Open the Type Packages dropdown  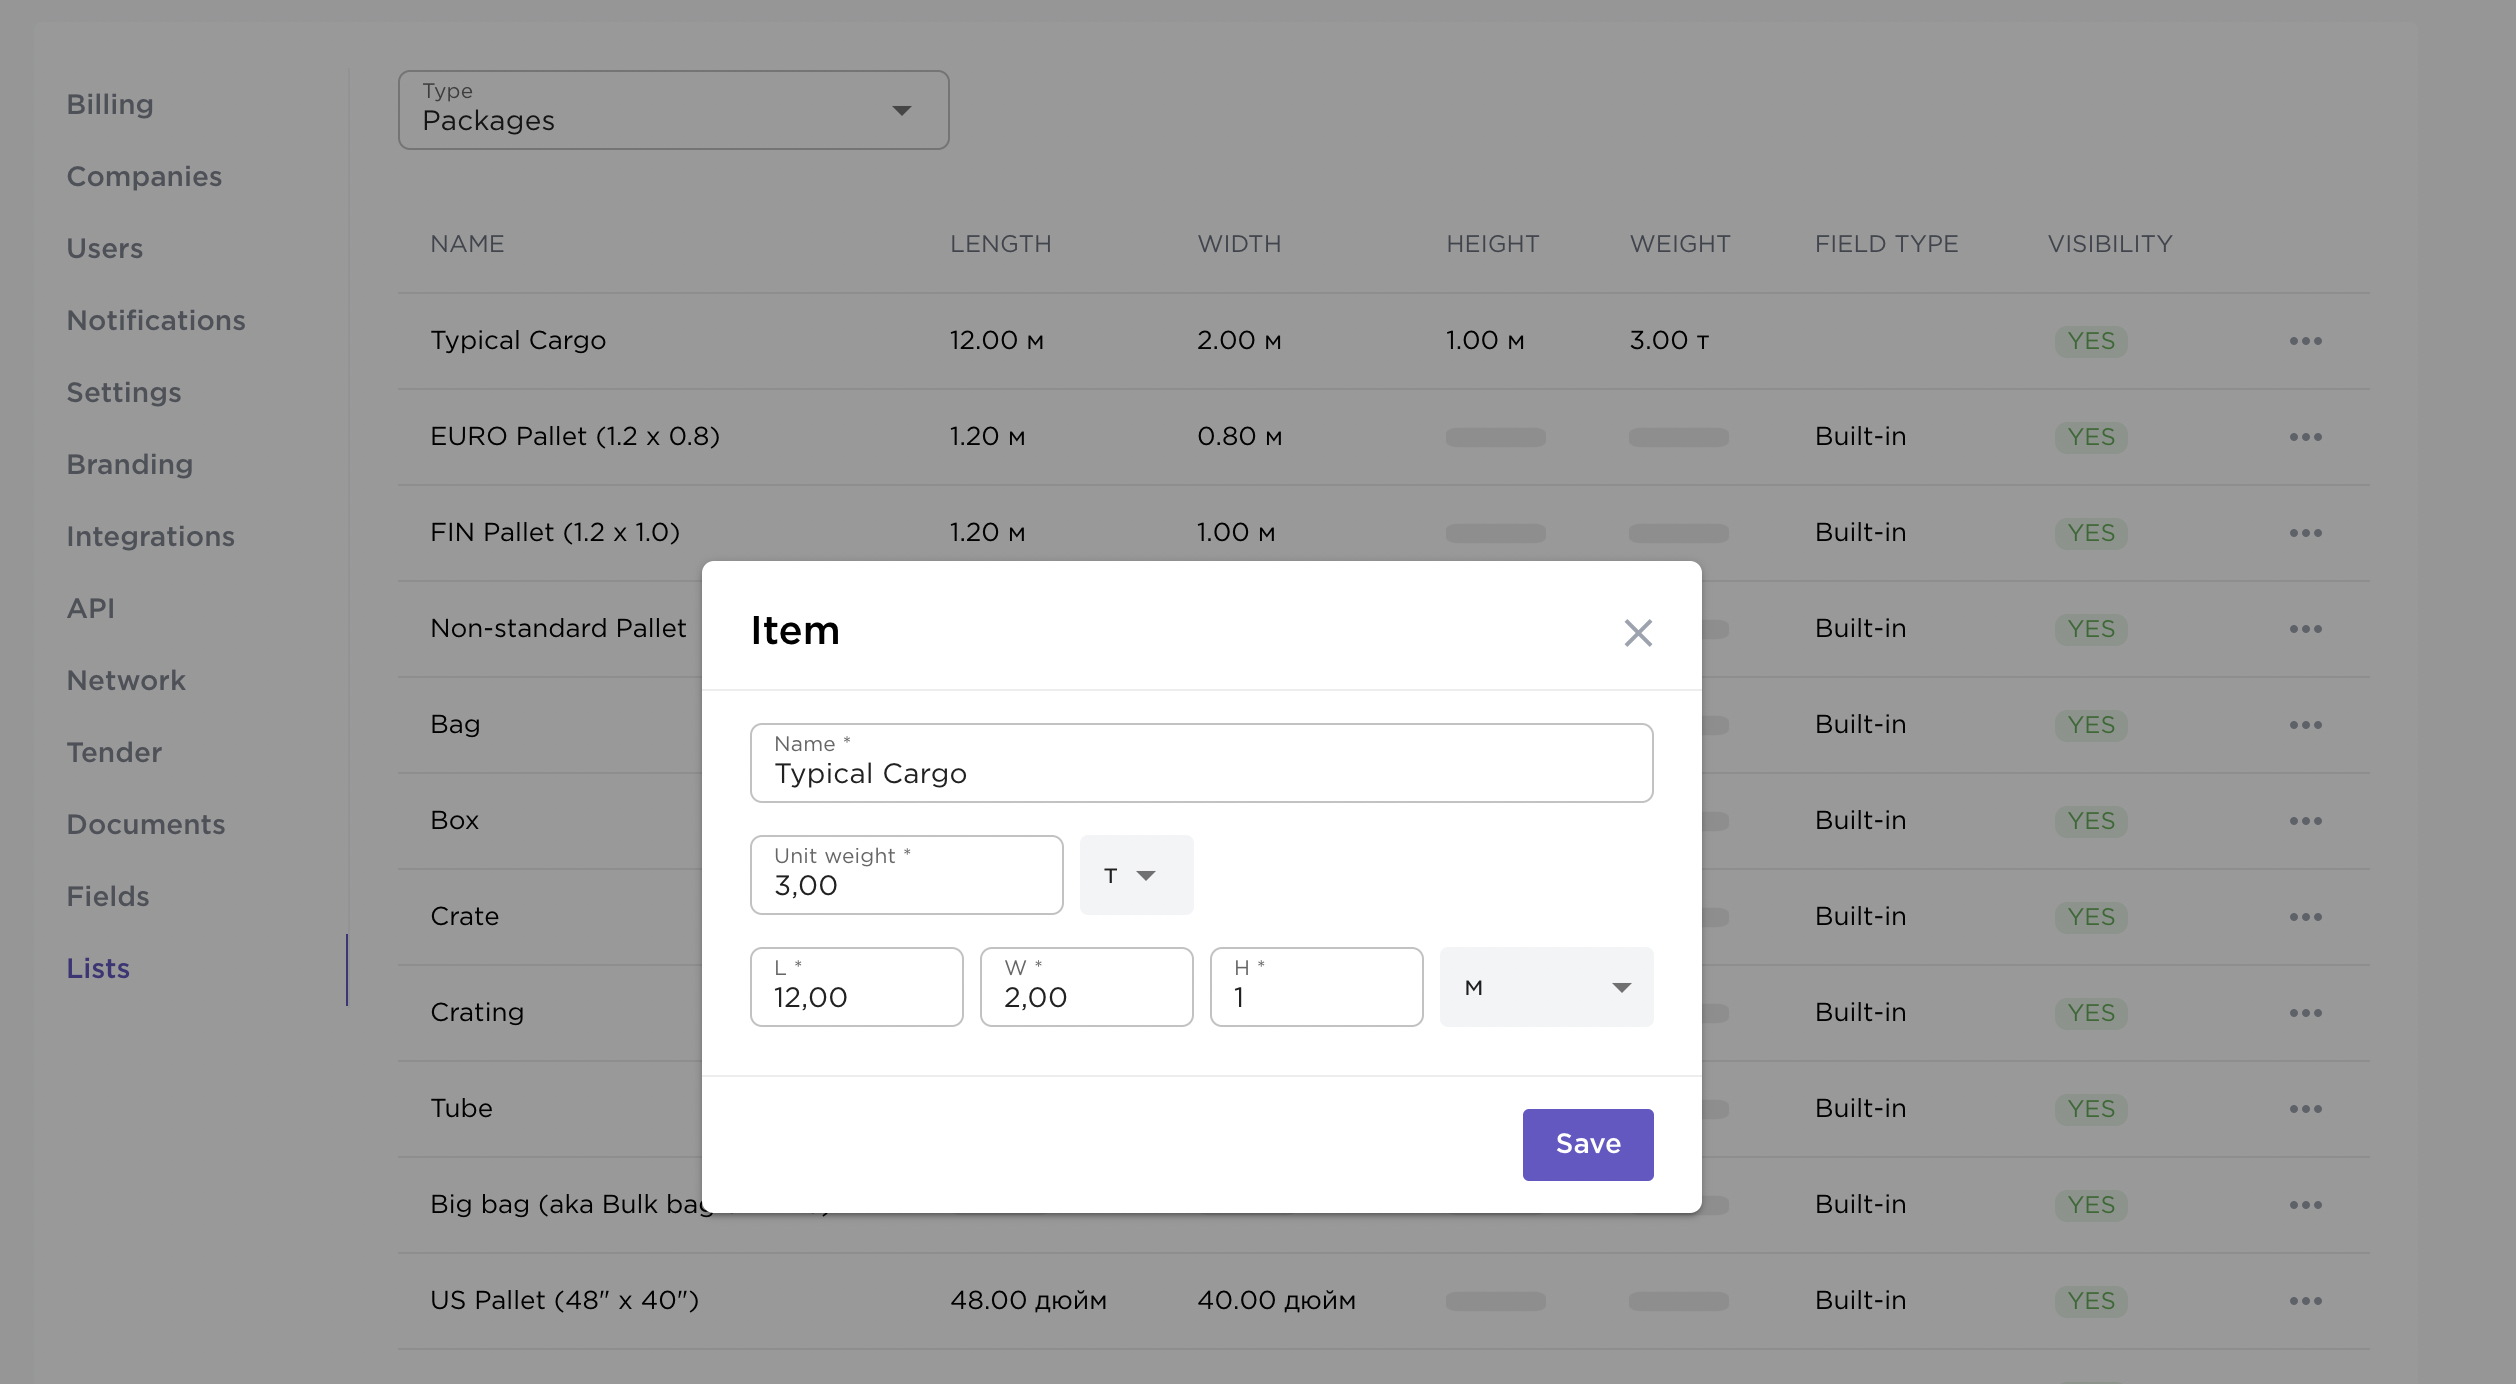pyautogui.click(x=673, y=109)
